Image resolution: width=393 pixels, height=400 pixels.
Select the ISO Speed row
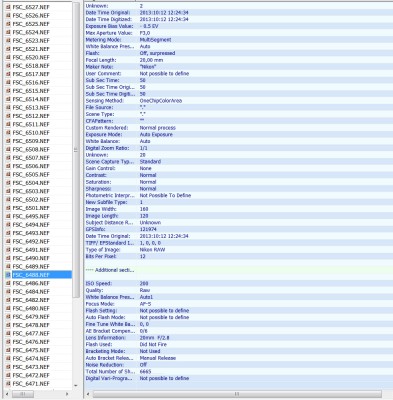tap(238, 283)
